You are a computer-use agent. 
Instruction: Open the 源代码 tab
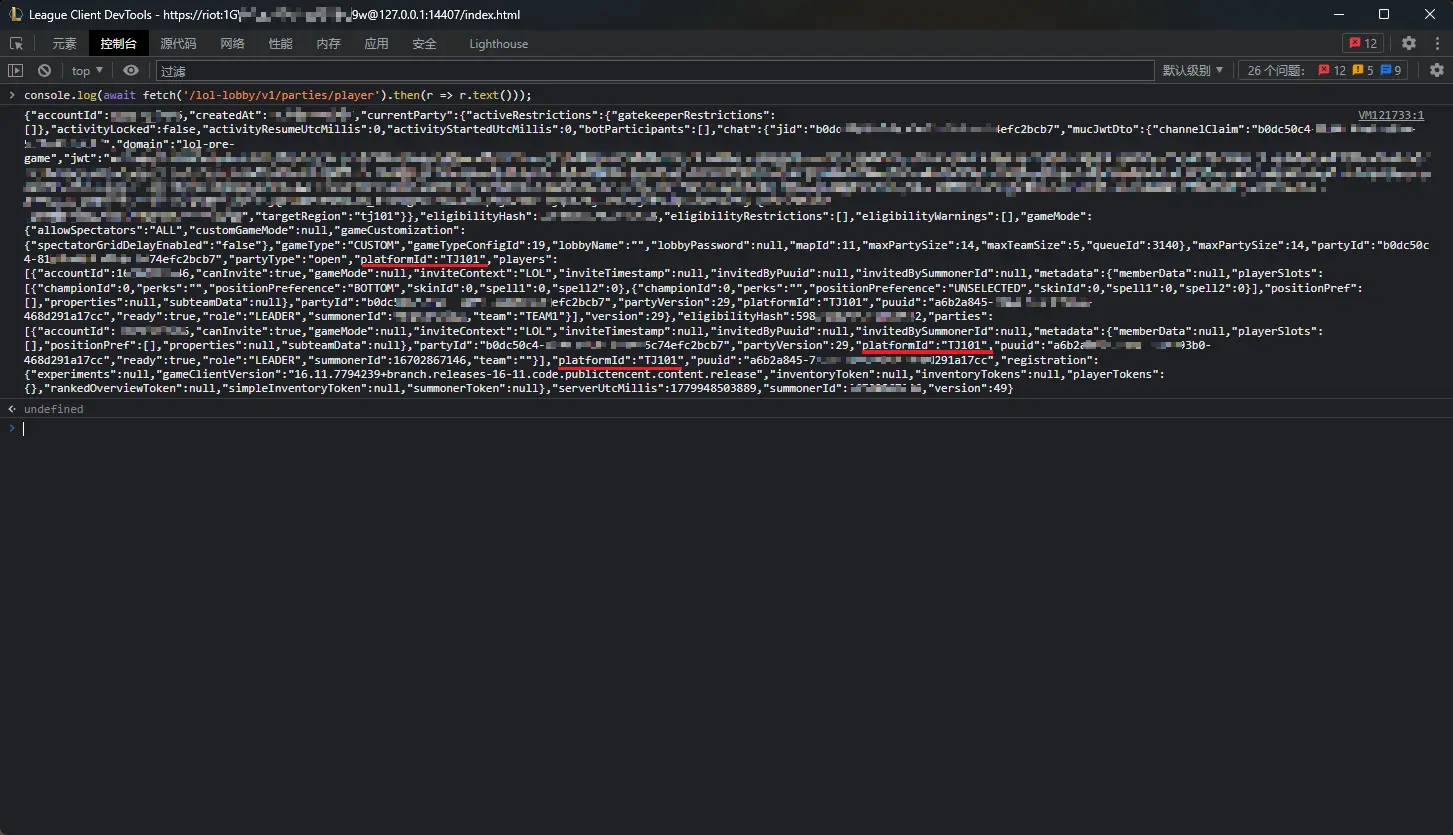[178, 43]
